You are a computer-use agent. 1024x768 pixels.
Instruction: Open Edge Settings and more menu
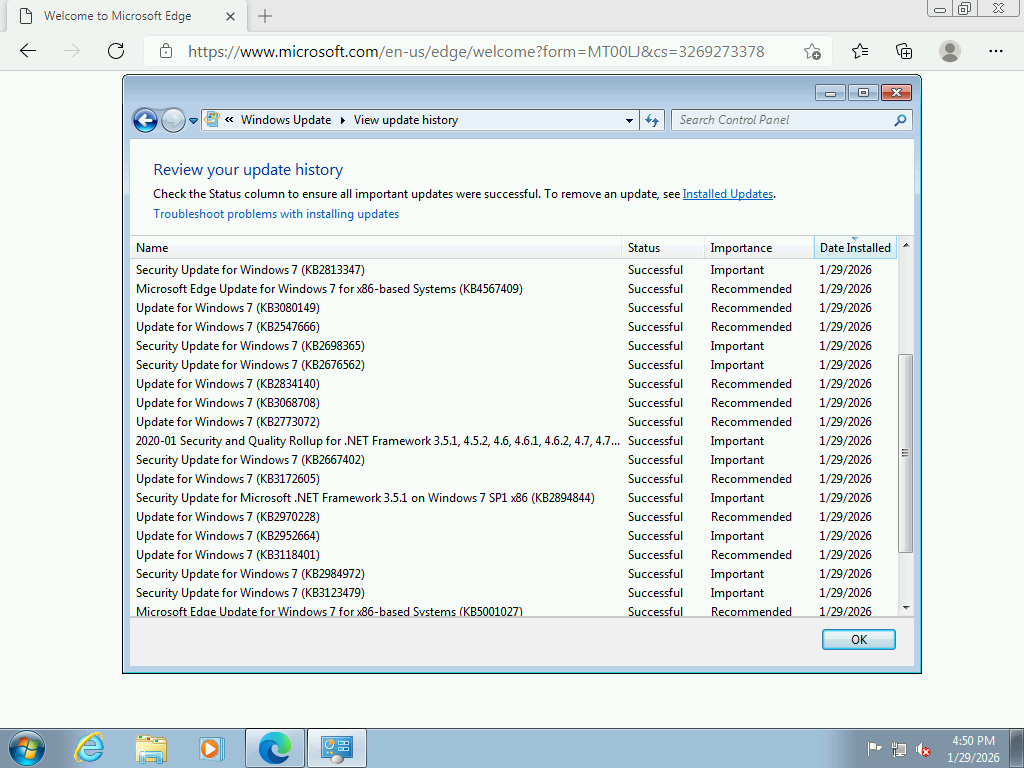coord(996,51)
